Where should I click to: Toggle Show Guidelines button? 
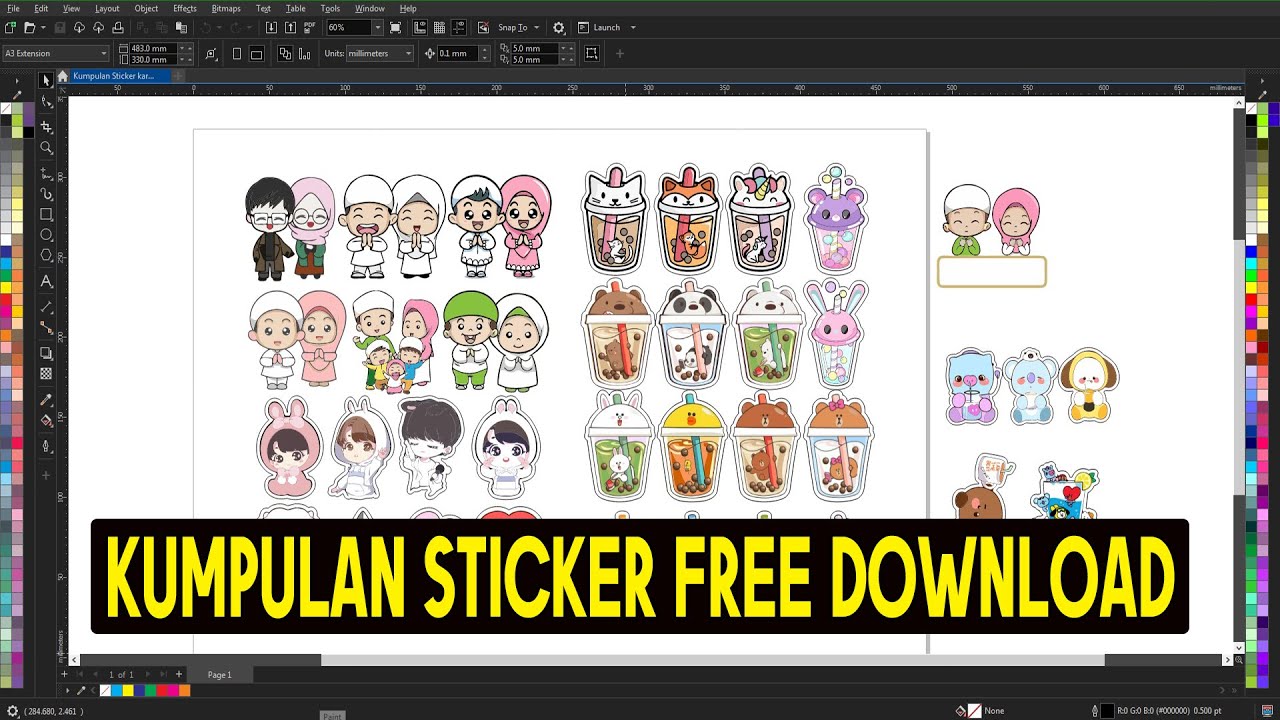pos(458,27)
